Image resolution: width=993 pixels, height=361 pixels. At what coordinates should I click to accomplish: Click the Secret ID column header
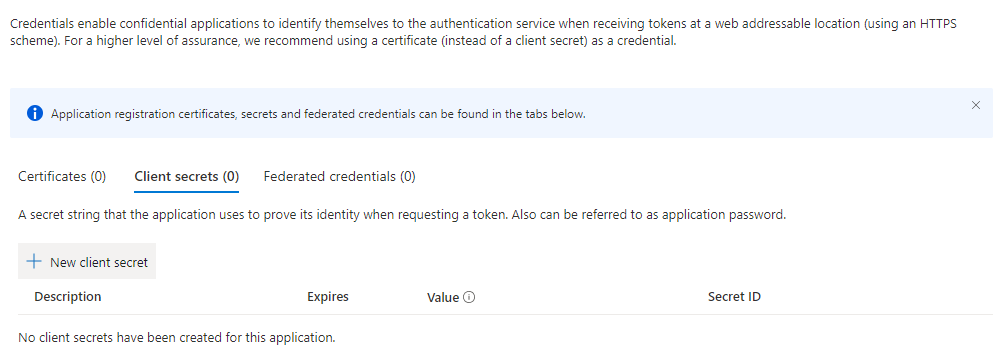click(x=735, y=296)
